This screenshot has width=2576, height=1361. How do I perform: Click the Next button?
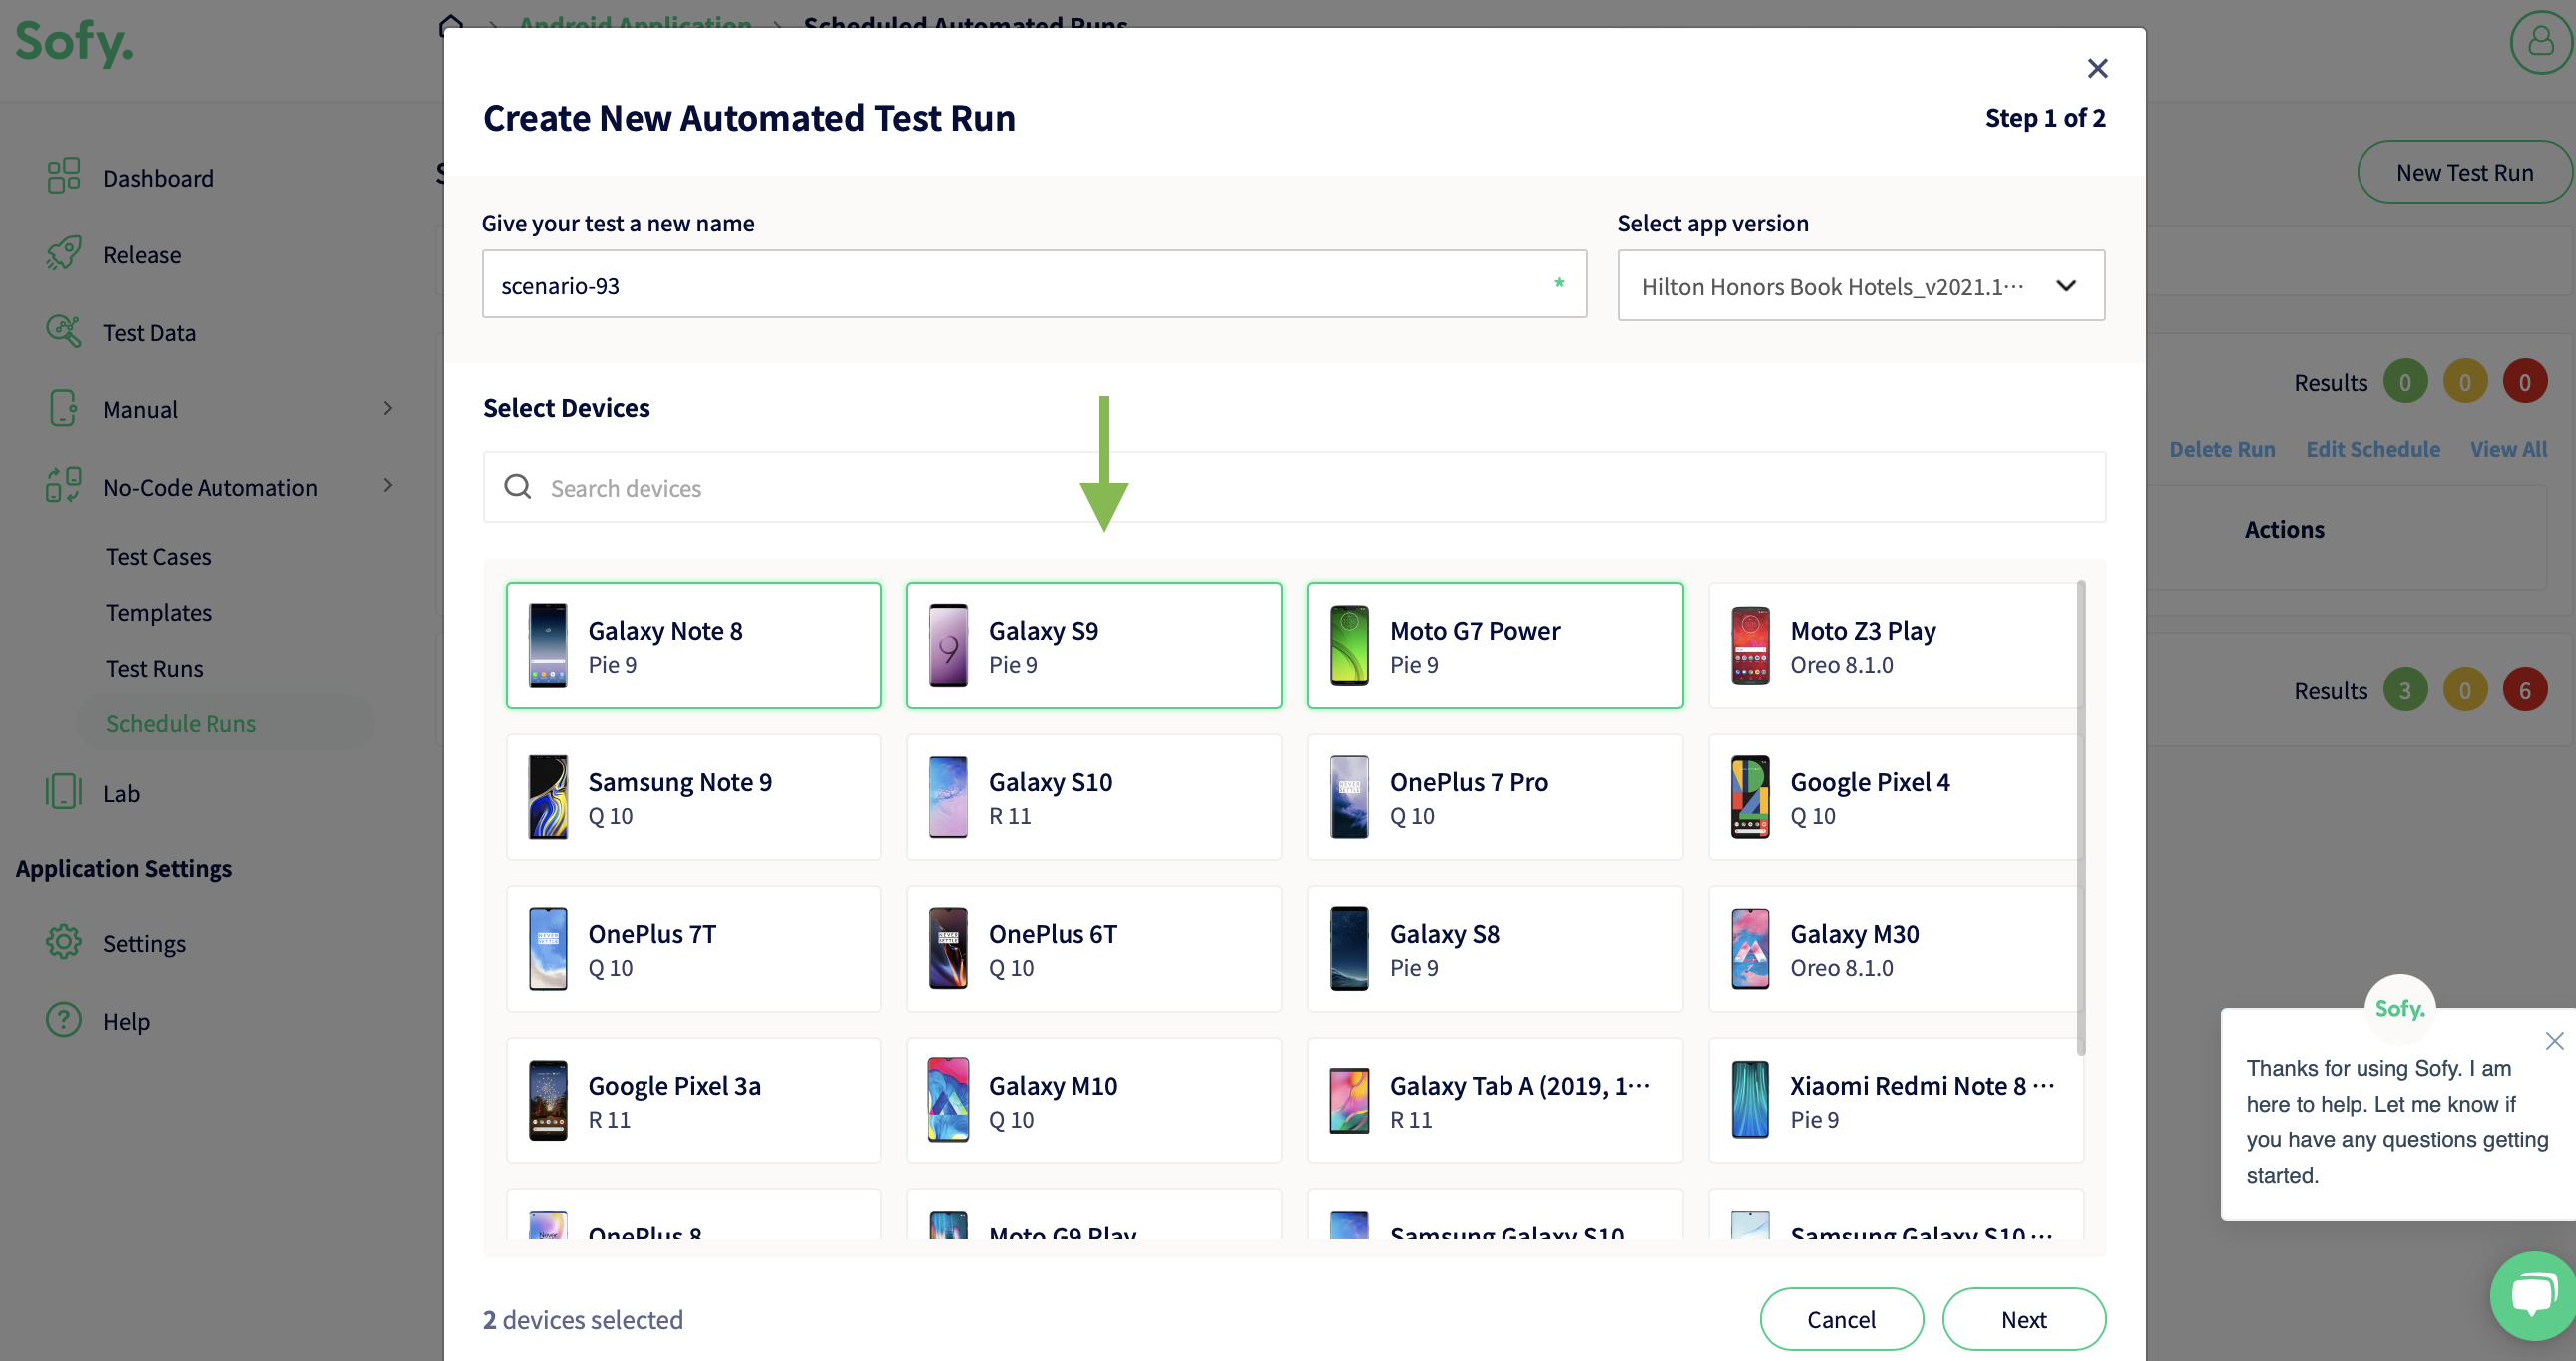2024,1319
